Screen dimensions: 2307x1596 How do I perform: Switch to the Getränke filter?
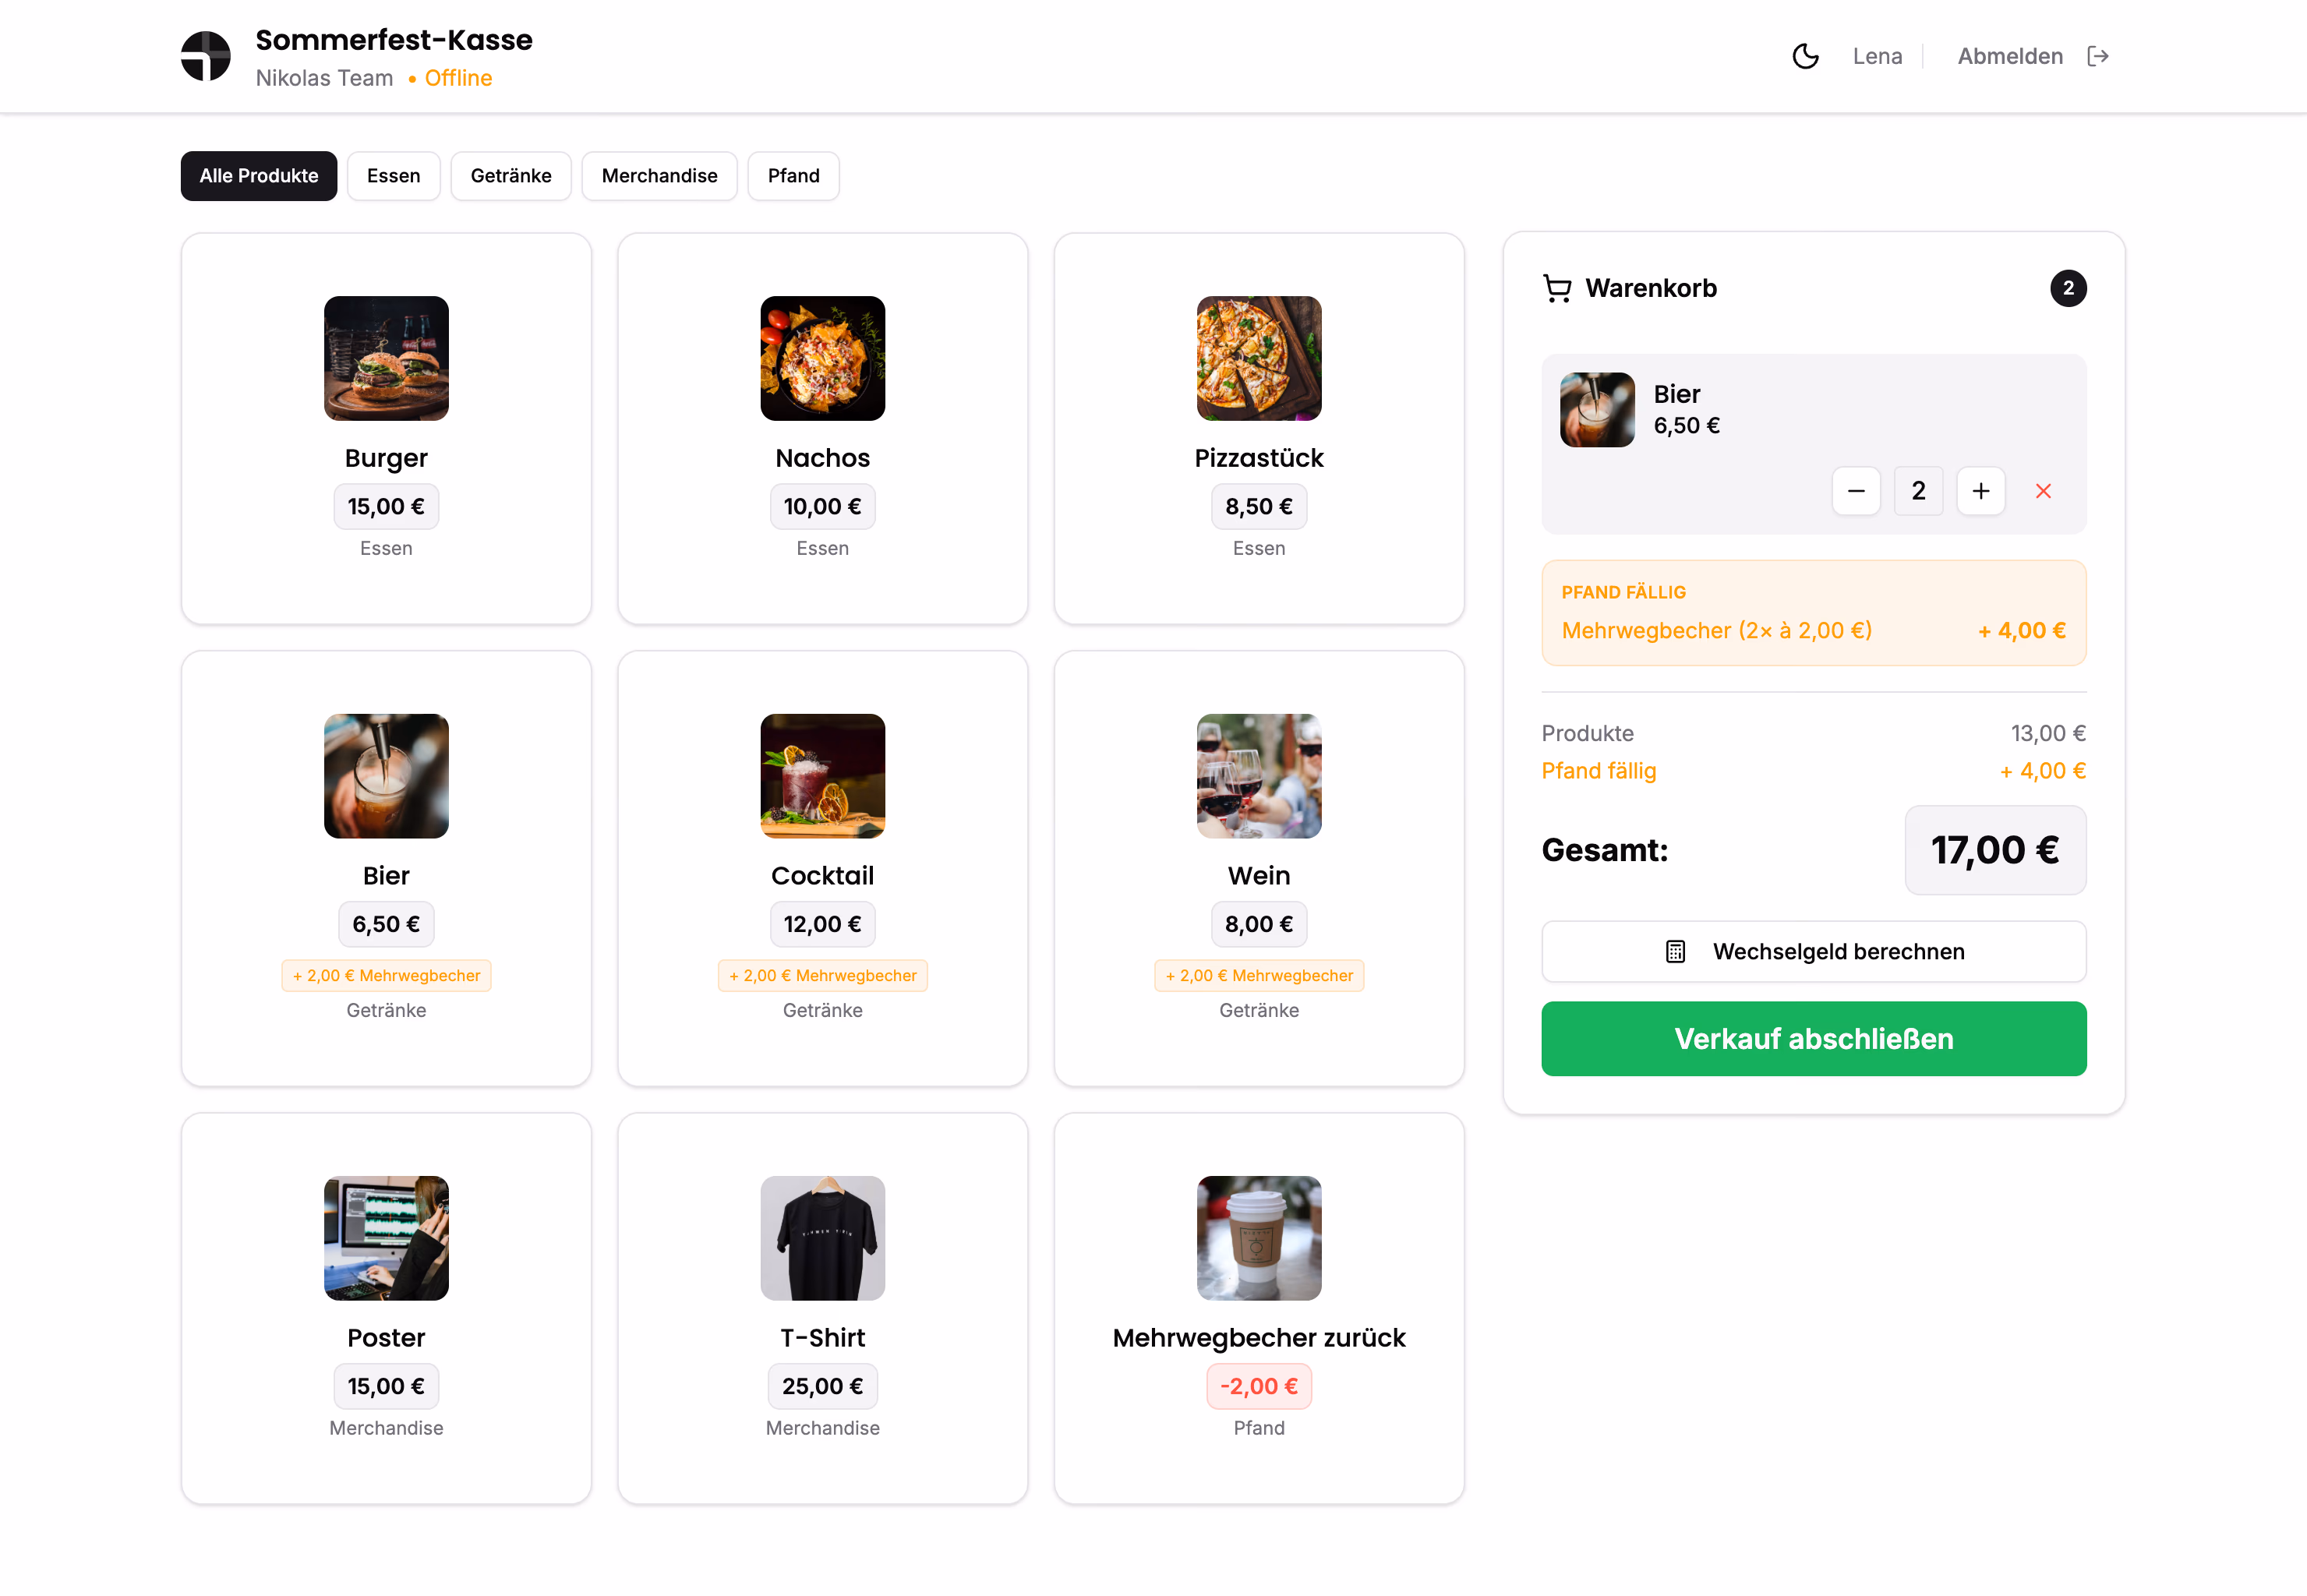(511, 176)
